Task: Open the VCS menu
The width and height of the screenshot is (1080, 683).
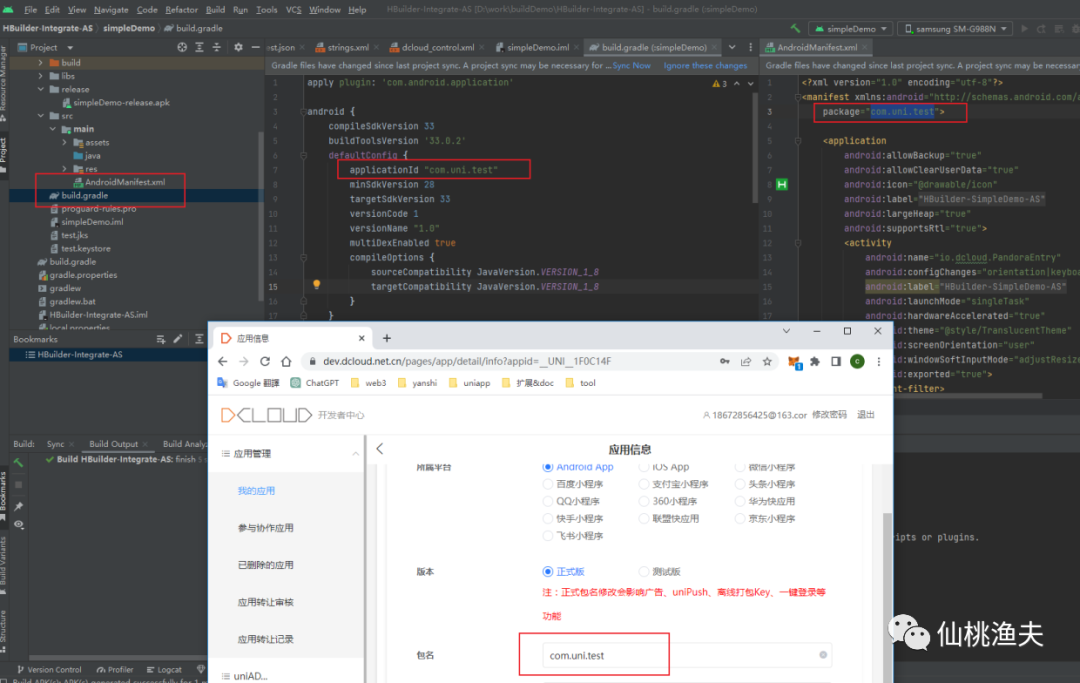Action: [293, 10]
